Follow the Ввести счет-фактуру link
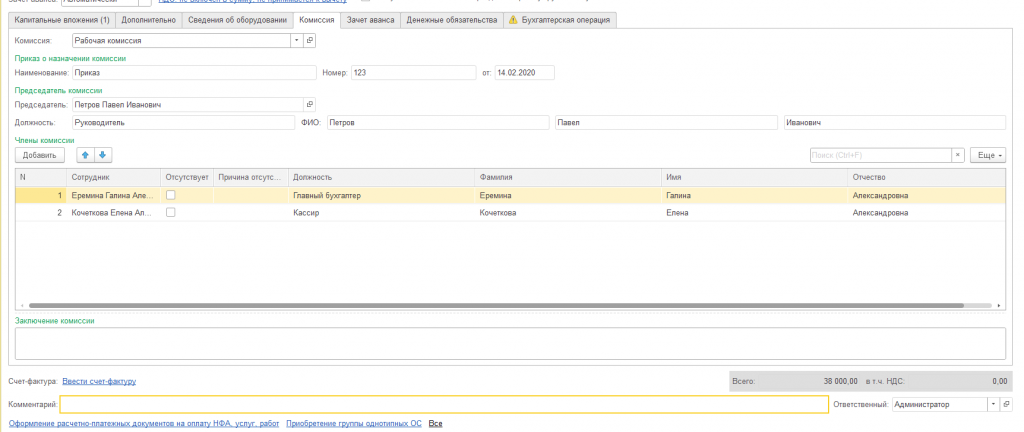This screenshot has height=432, width=1024. pos(99,381)
